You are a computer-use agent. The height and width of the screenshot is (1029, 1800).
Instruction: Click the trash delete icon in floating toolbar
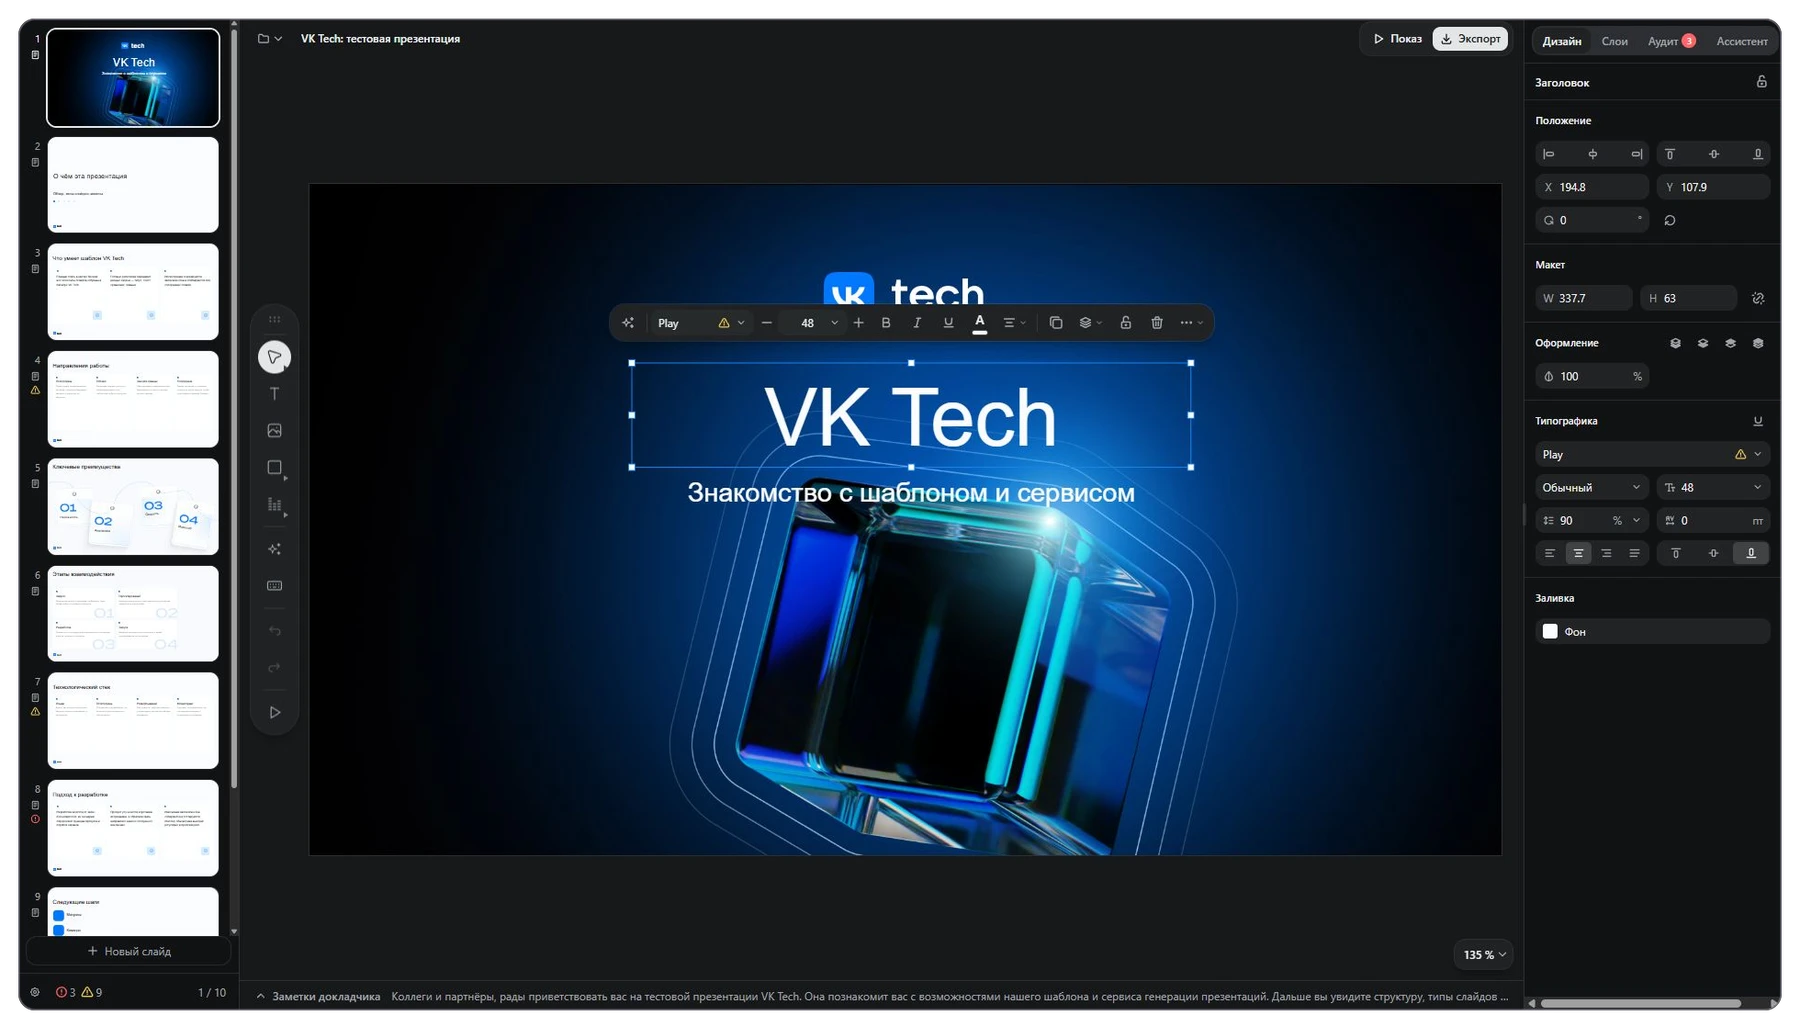pos(1157,323)
